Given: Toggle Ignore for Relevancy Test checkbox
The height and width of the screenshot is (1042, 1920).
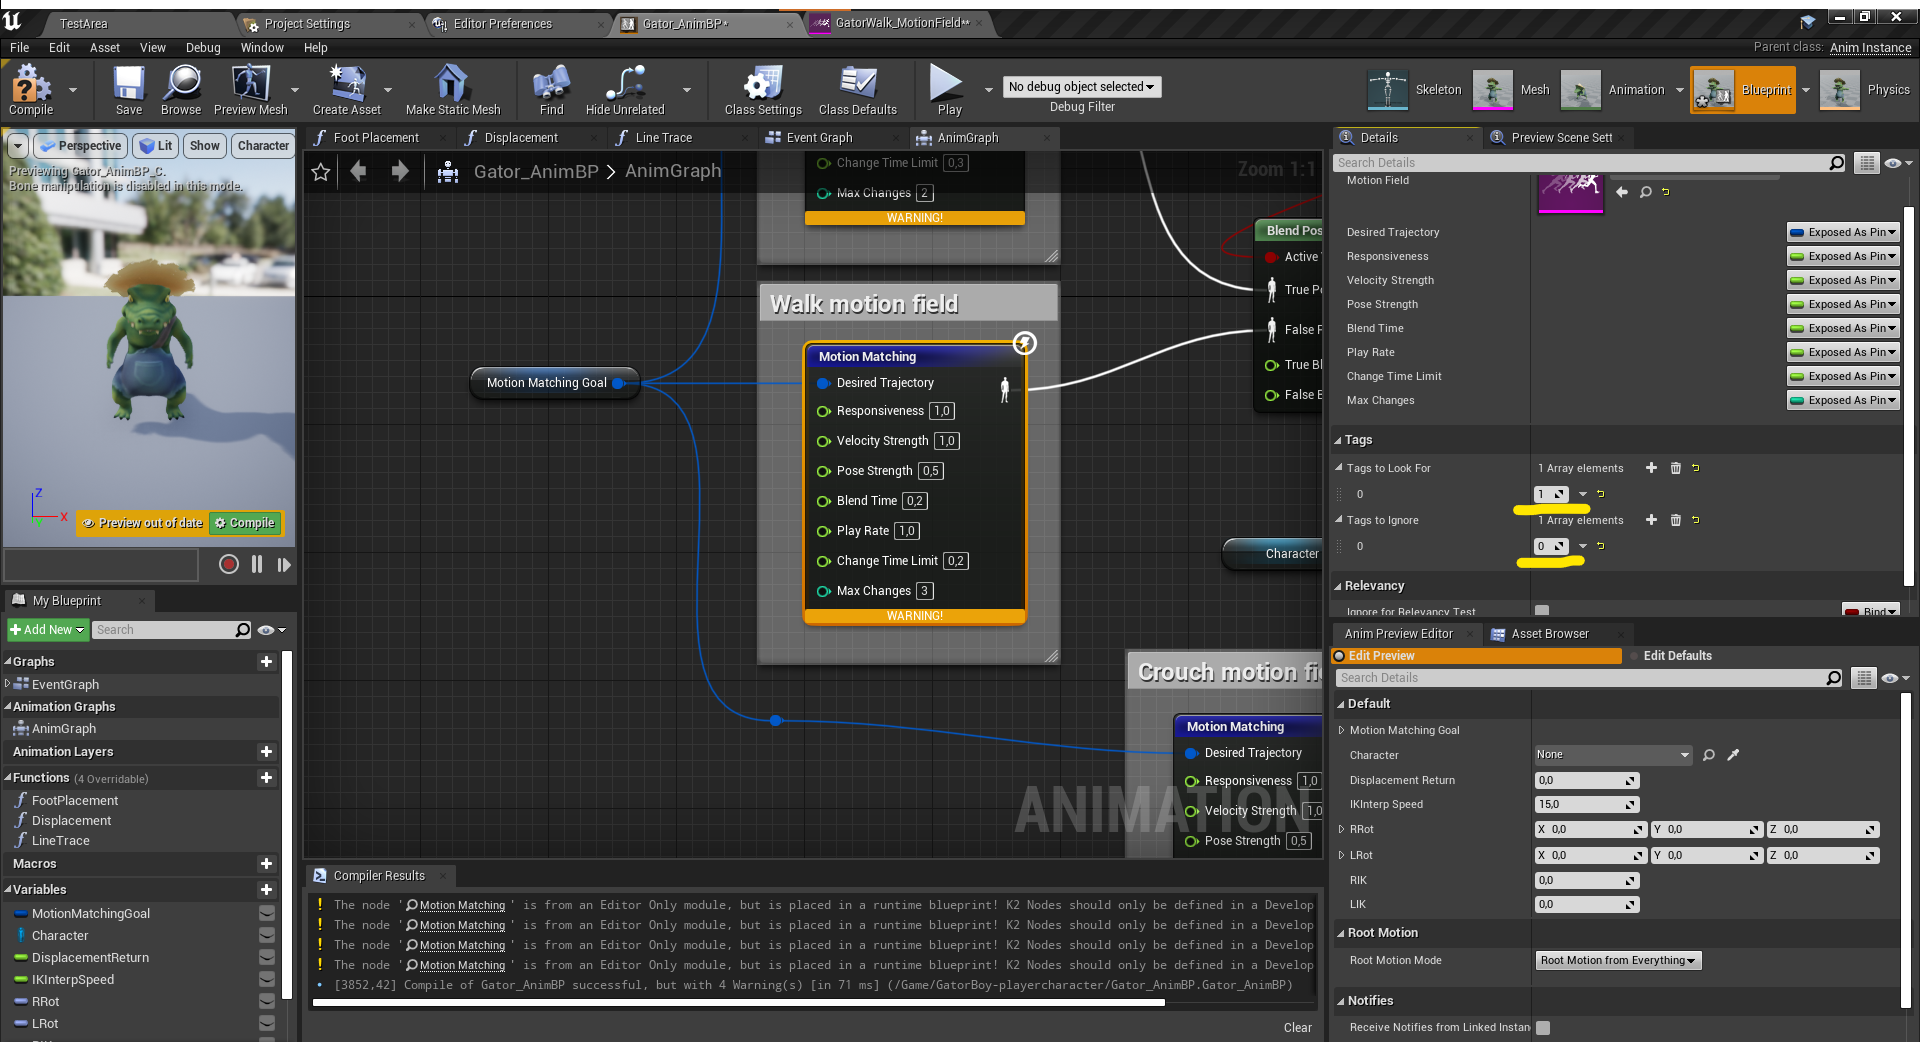Looking at the screenshot, I should coord(1542,610).
